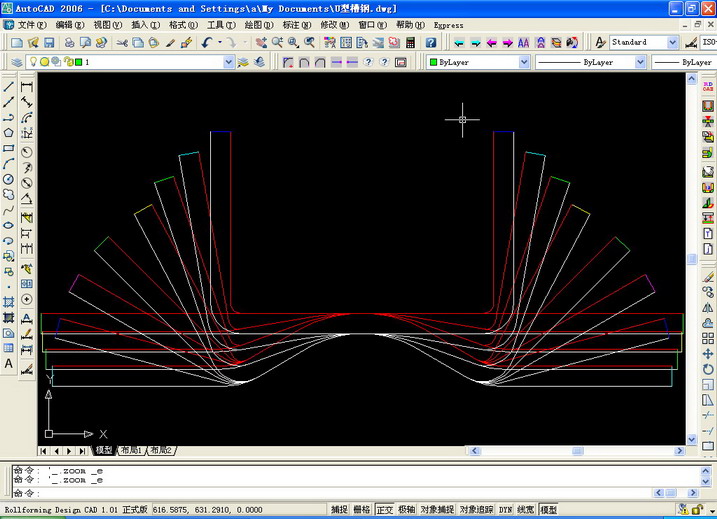Viewport: 717px width, 519px height.
Task: Open the Standard text style dropdown
Action: click(x=672, y=43)
